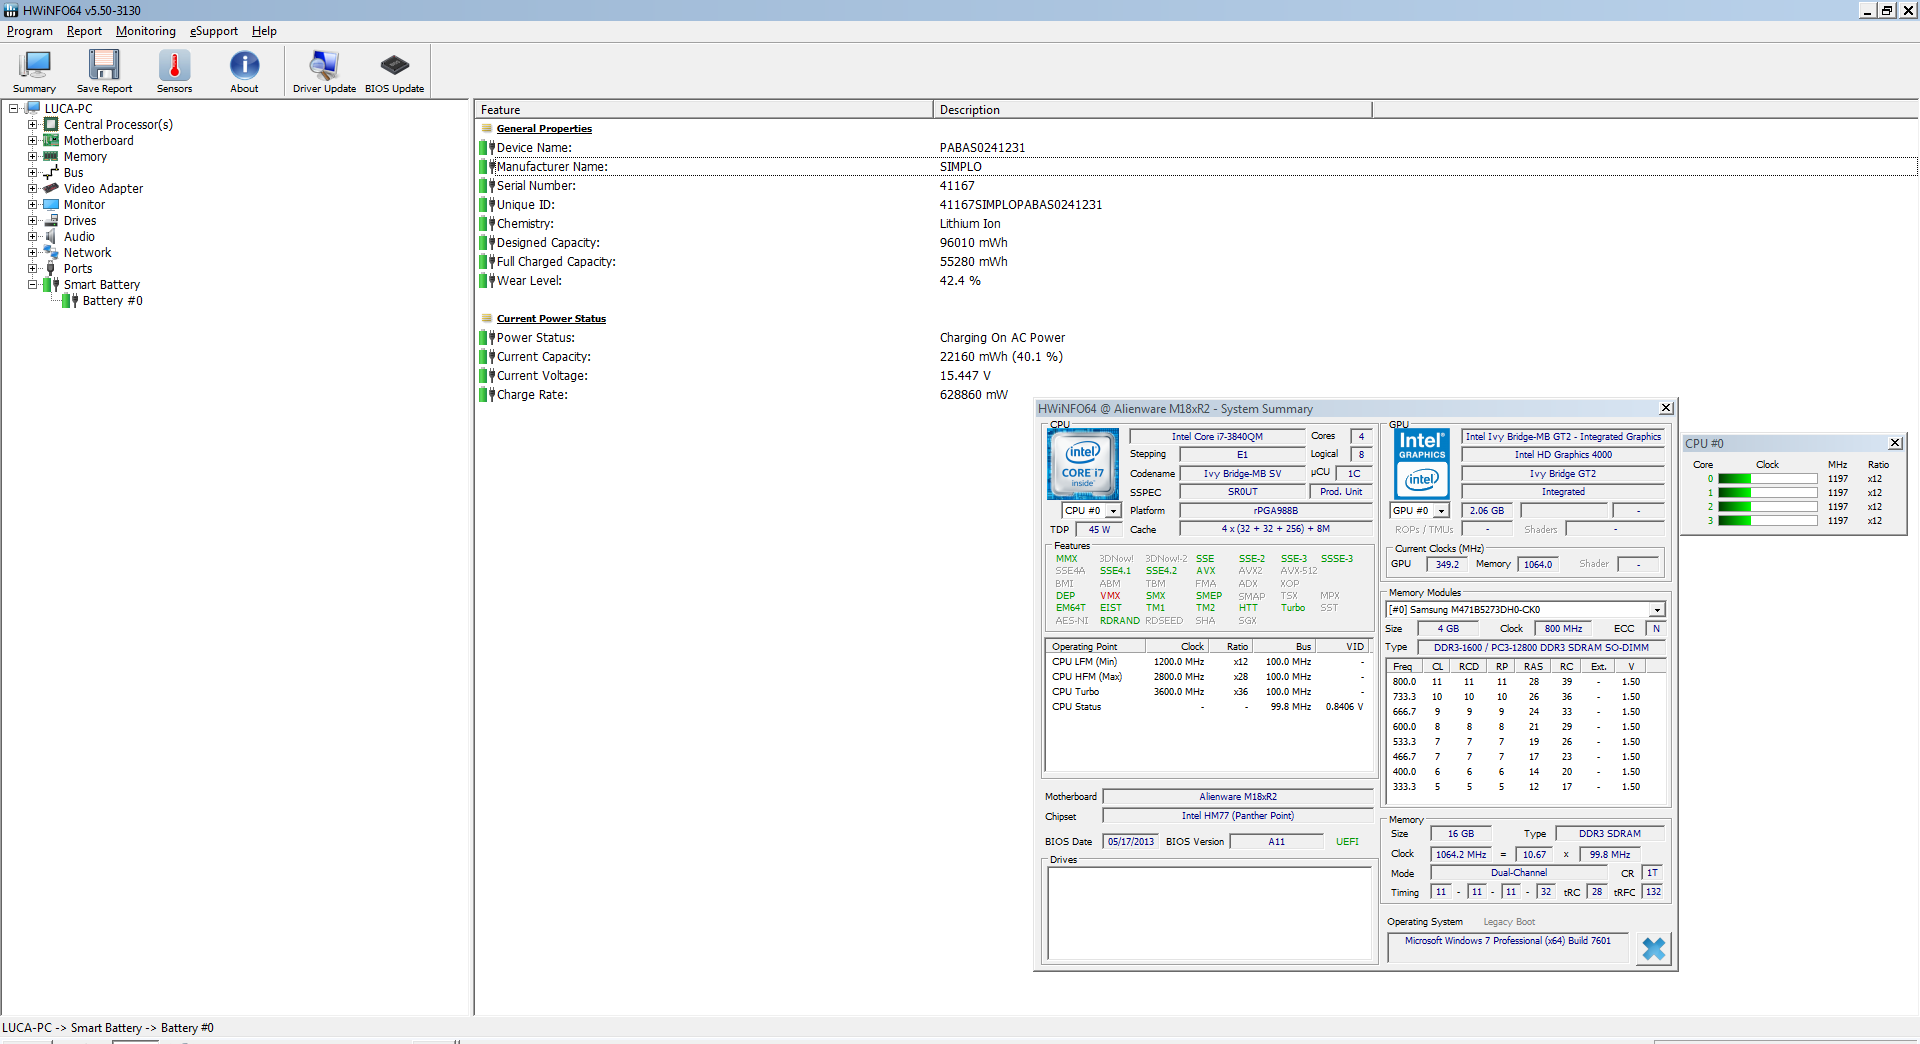Image resolution: width=1920 pixels, height=1044 pixels.
Task: Select Memory tree node
Action: pyautogui.click(x=85, y=157)
